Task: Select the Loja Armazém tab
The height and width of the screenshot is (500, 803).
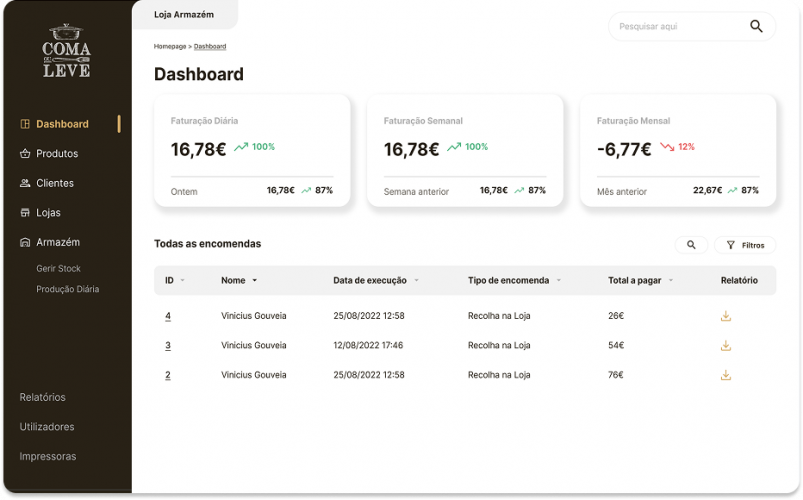Action: (184, 15)
